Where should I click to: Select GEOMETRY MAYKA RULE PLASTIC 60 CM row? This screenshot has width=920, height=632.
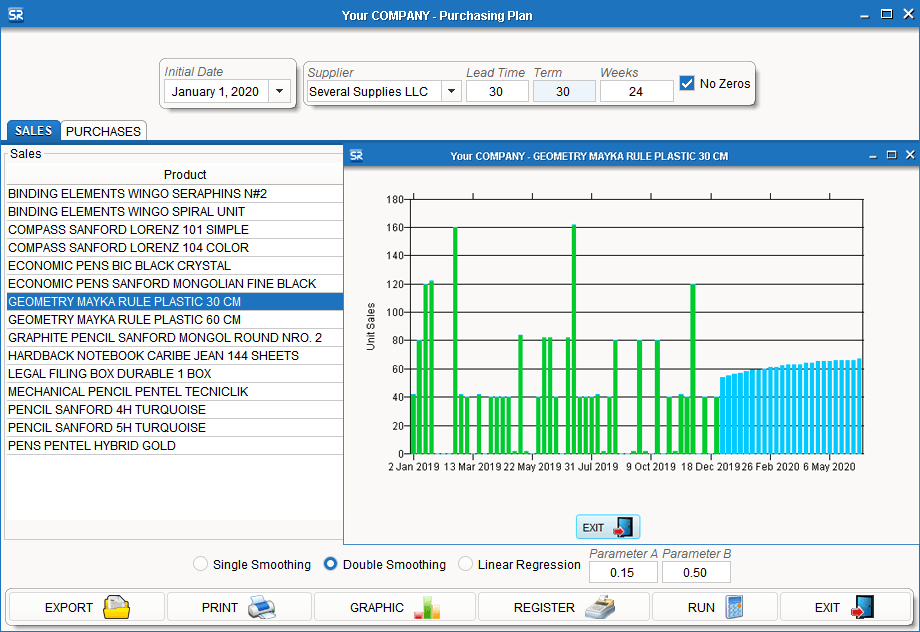coord(174,320)
